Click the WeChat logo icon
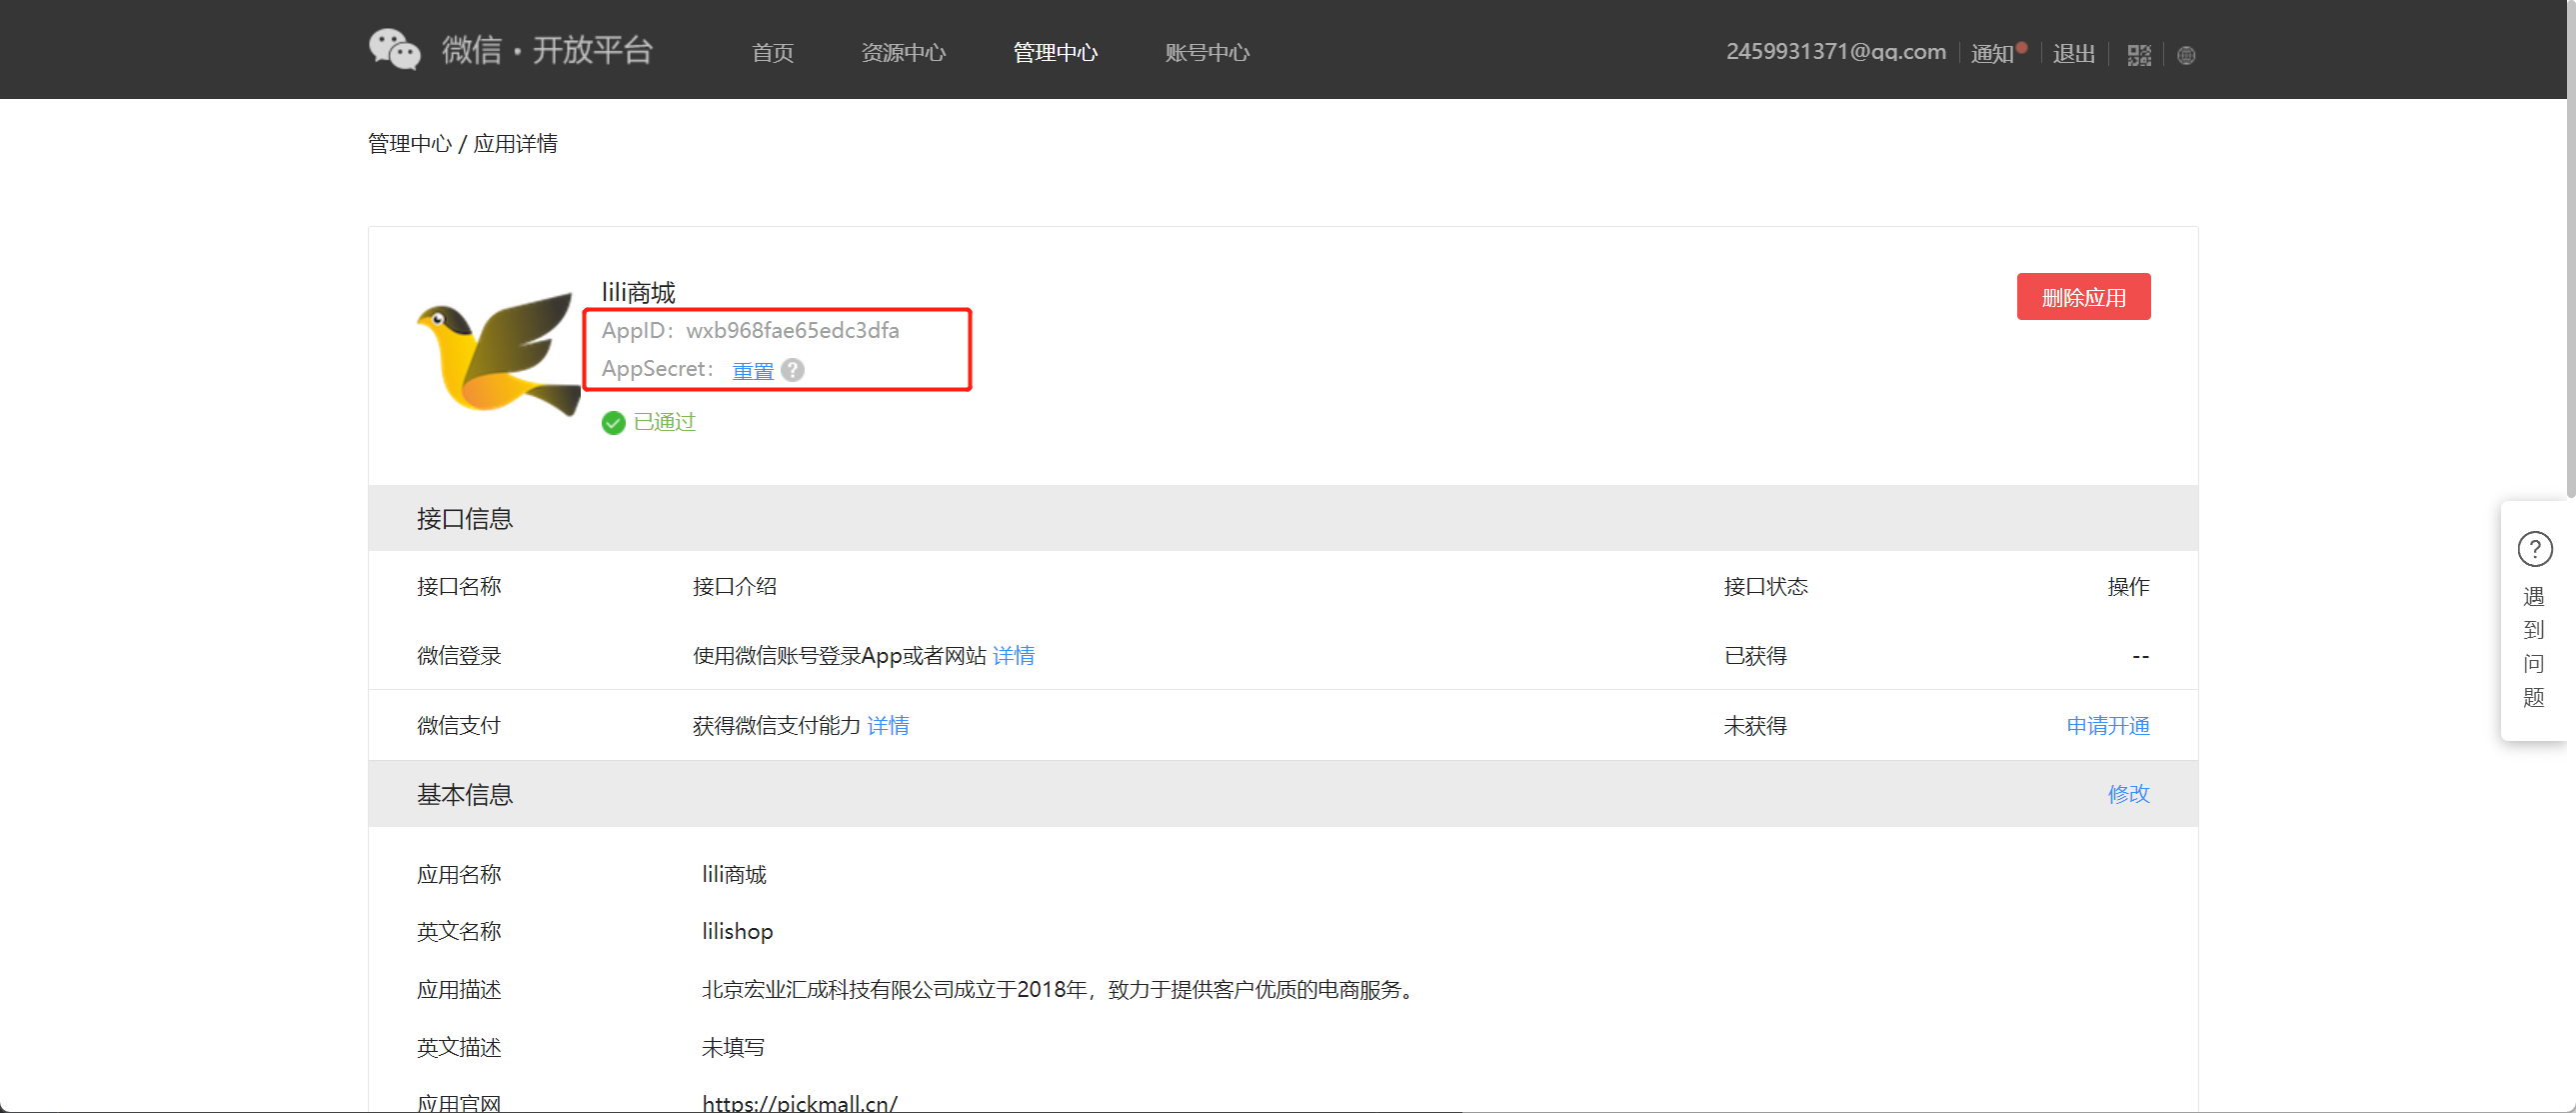 394,49
